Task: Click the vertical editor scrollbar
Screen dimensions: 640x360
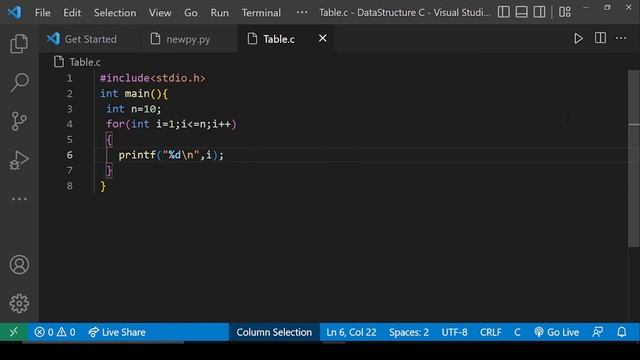Action: [x=633, y=158]
